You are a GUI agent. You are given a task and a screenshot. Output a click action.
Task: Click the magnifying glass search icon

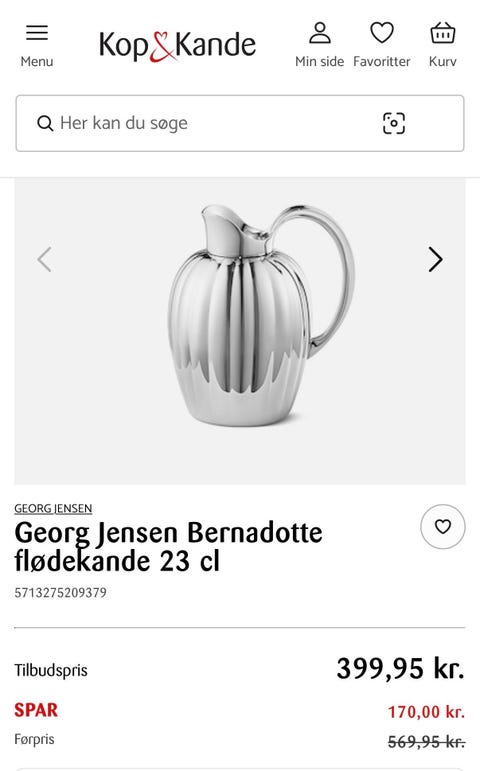pos(45,123)
